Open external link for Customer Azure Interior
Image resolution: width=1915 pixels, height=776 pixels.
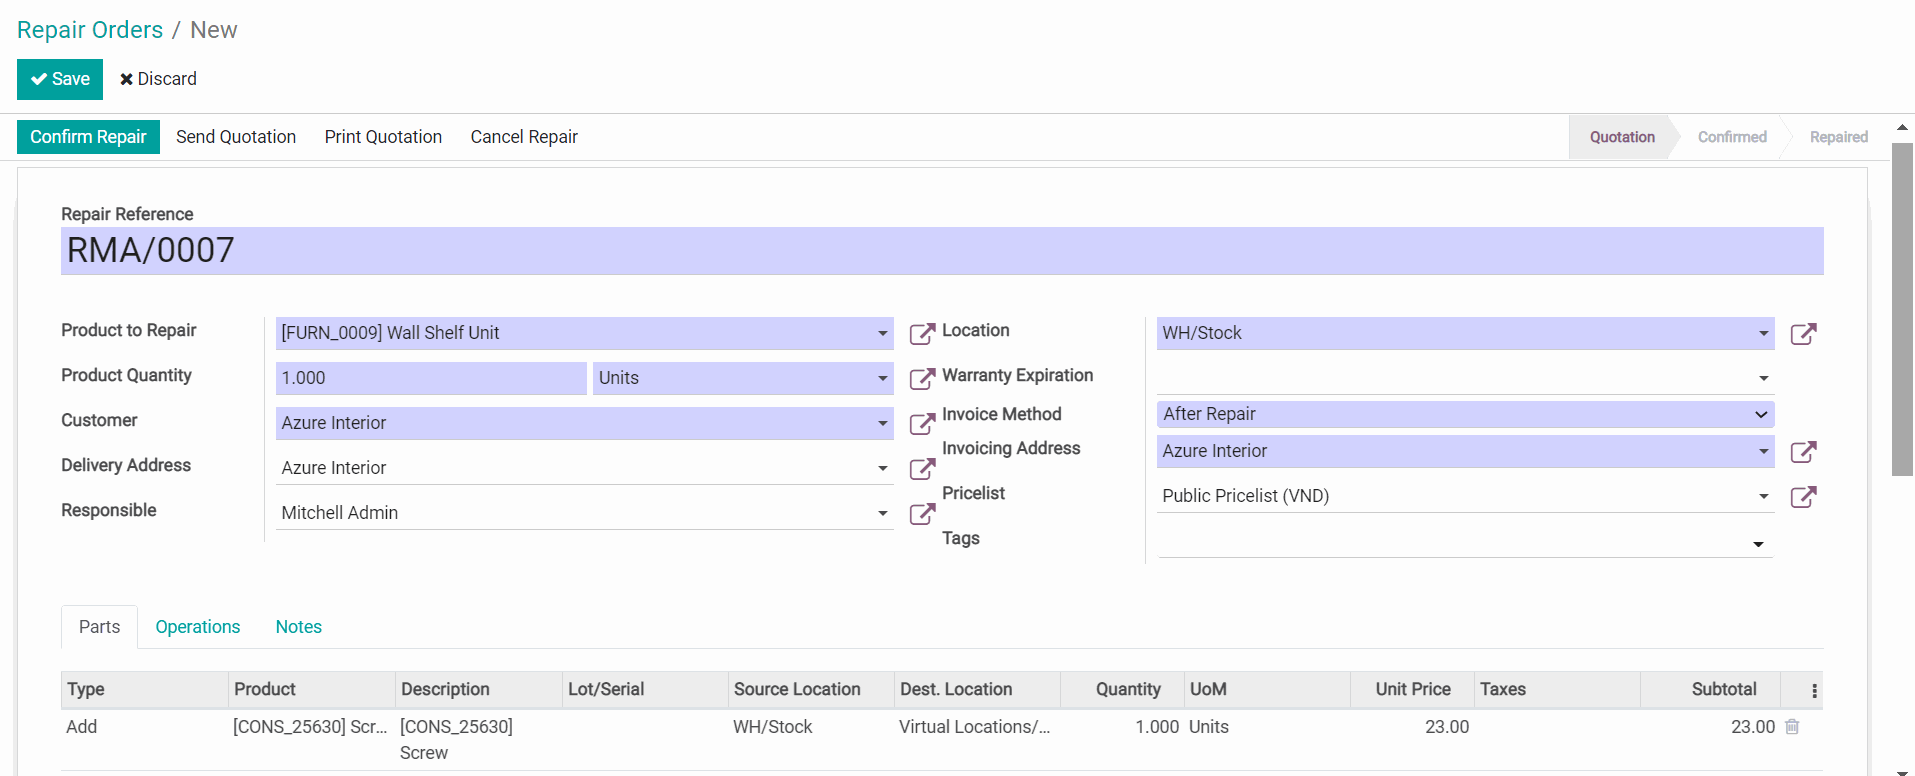coord(921,424)
